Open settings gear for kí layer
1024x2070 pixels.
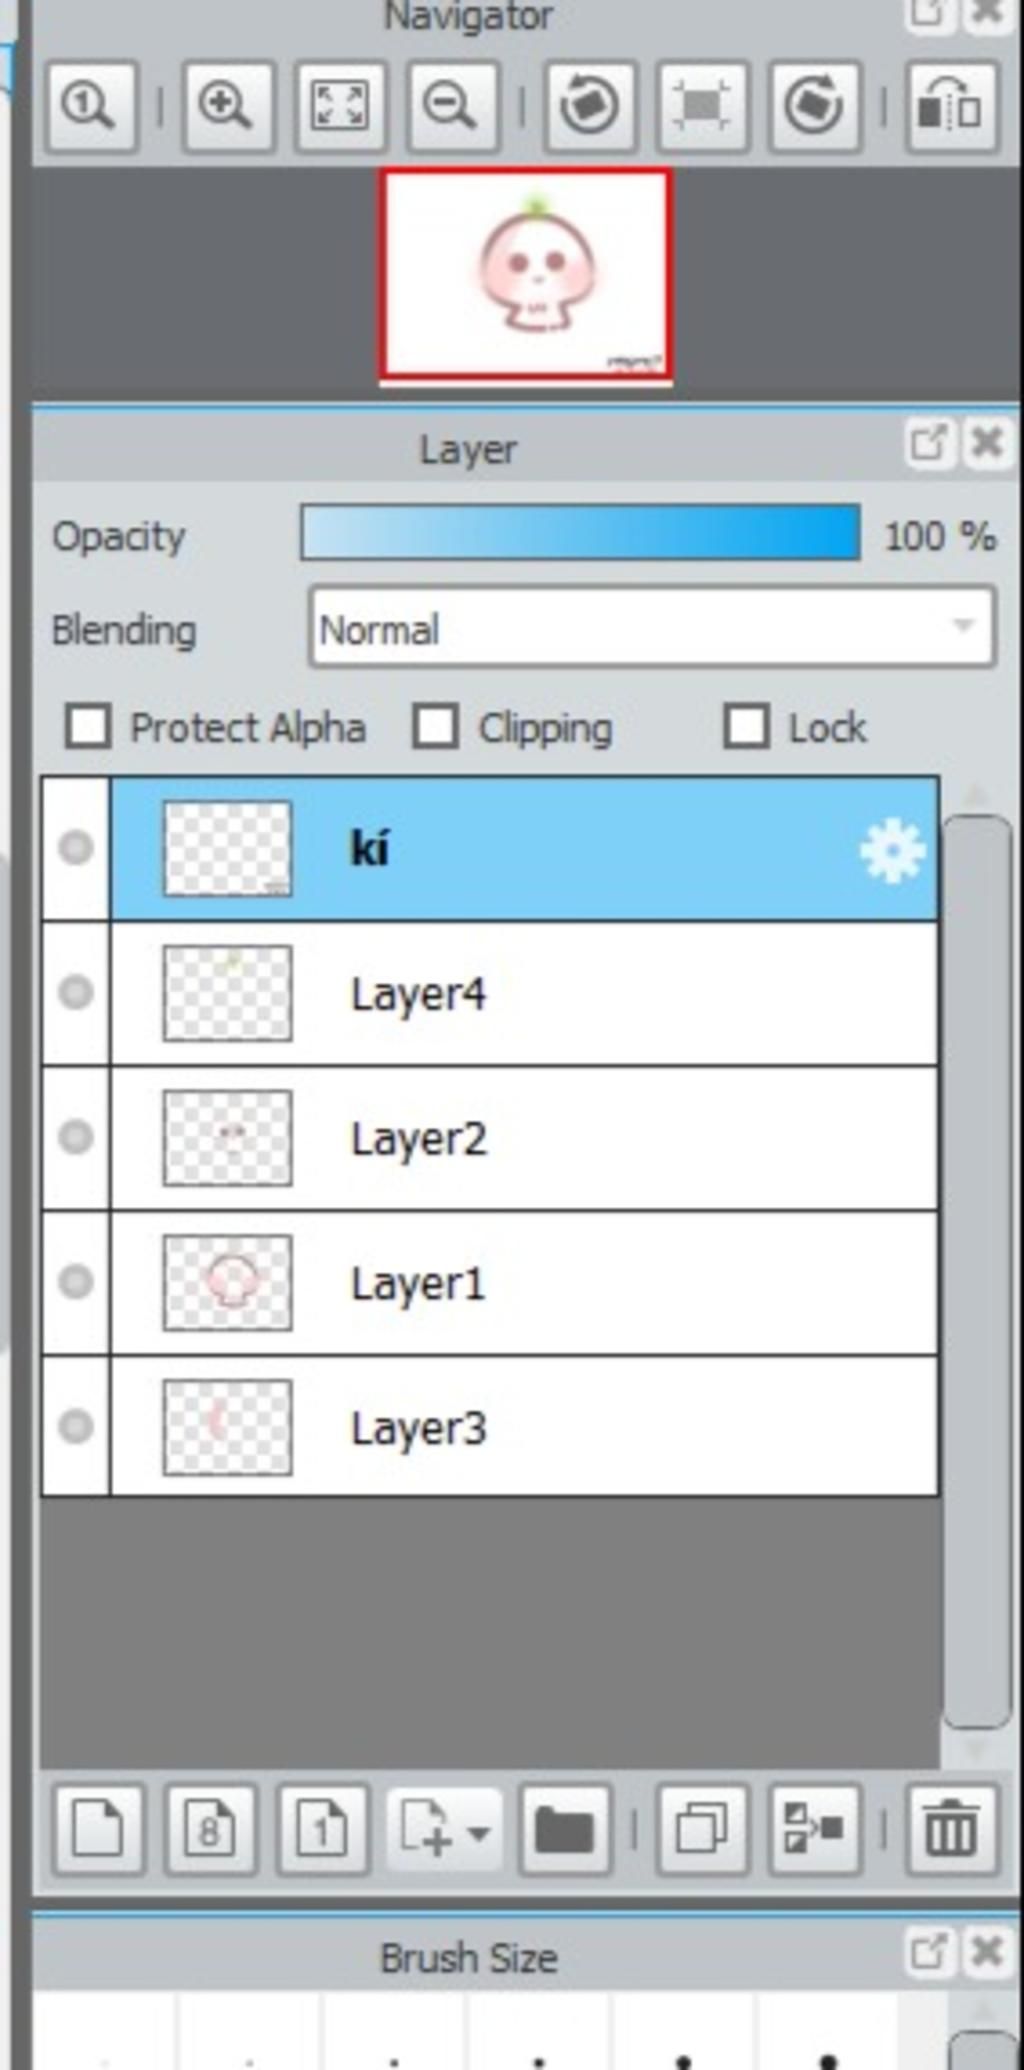891,850
